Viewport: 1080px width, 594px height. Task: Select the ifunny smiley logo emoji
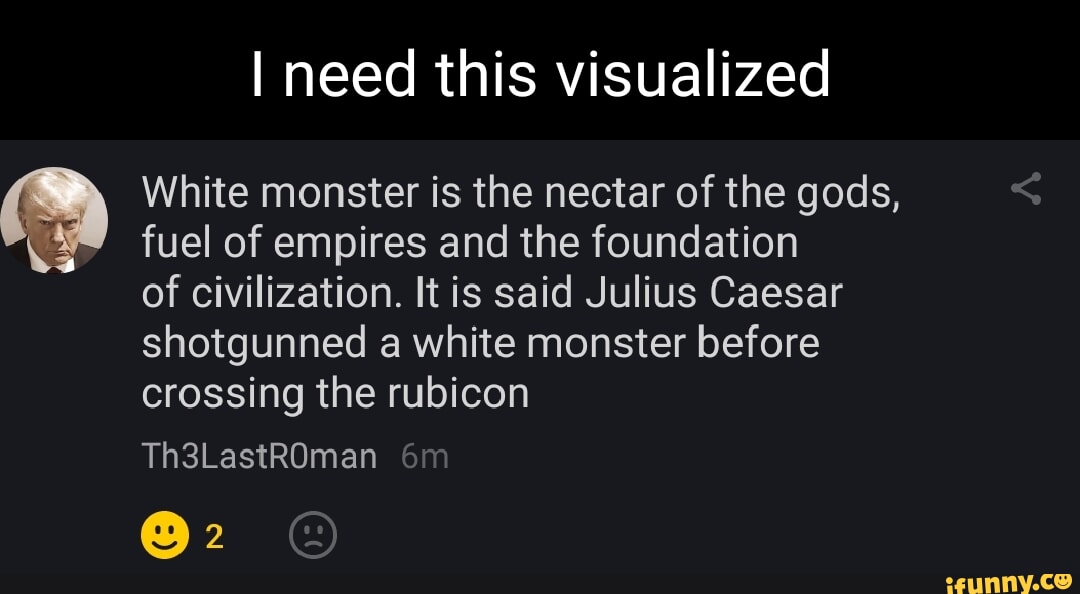click(x=1065, y=580)
